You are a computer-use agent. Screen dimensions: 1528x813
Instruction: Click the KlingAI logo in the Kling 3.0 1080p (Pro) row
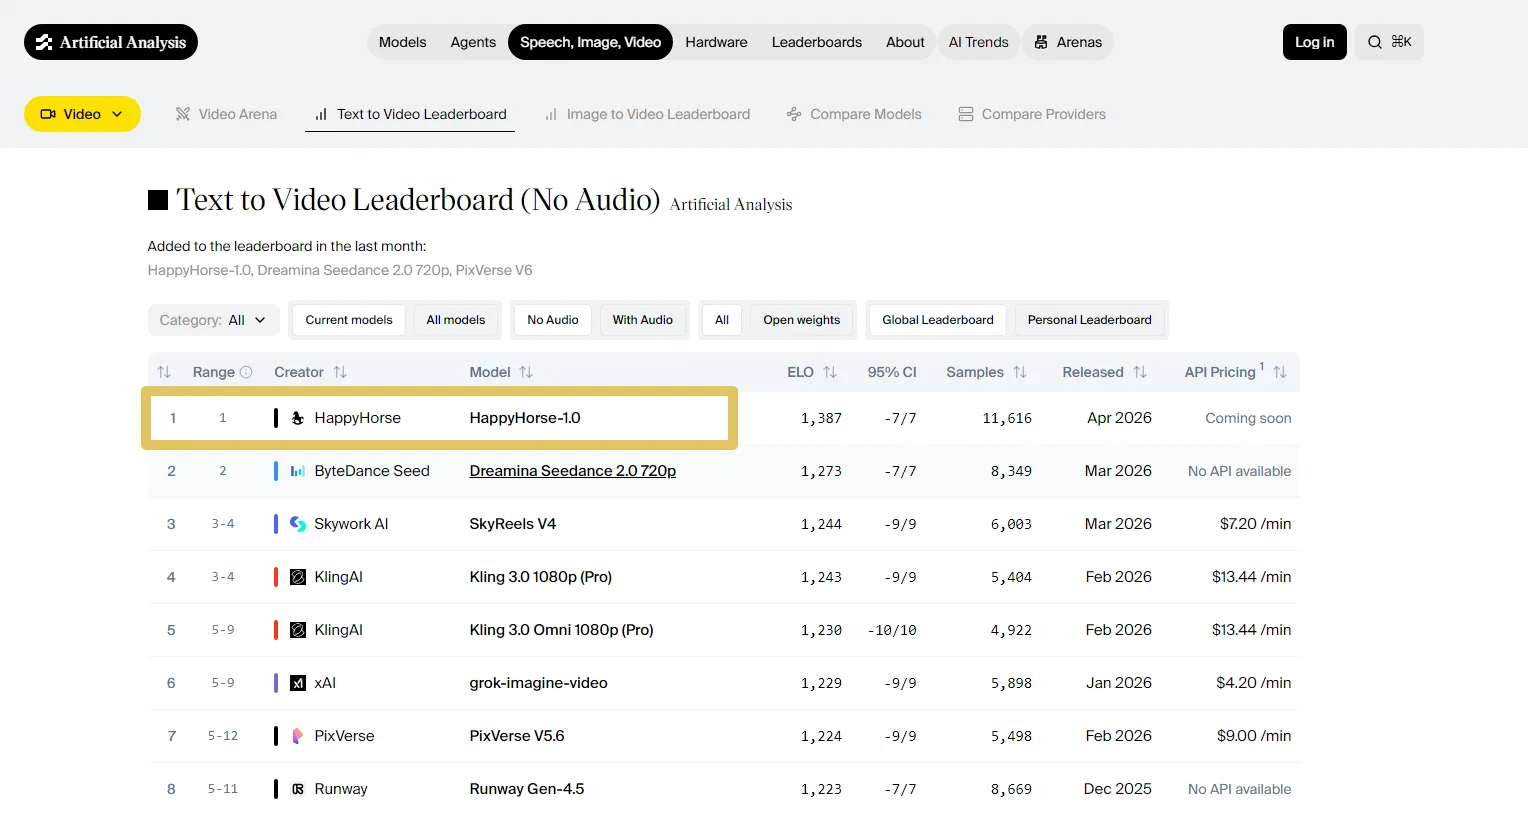[298, 577]
